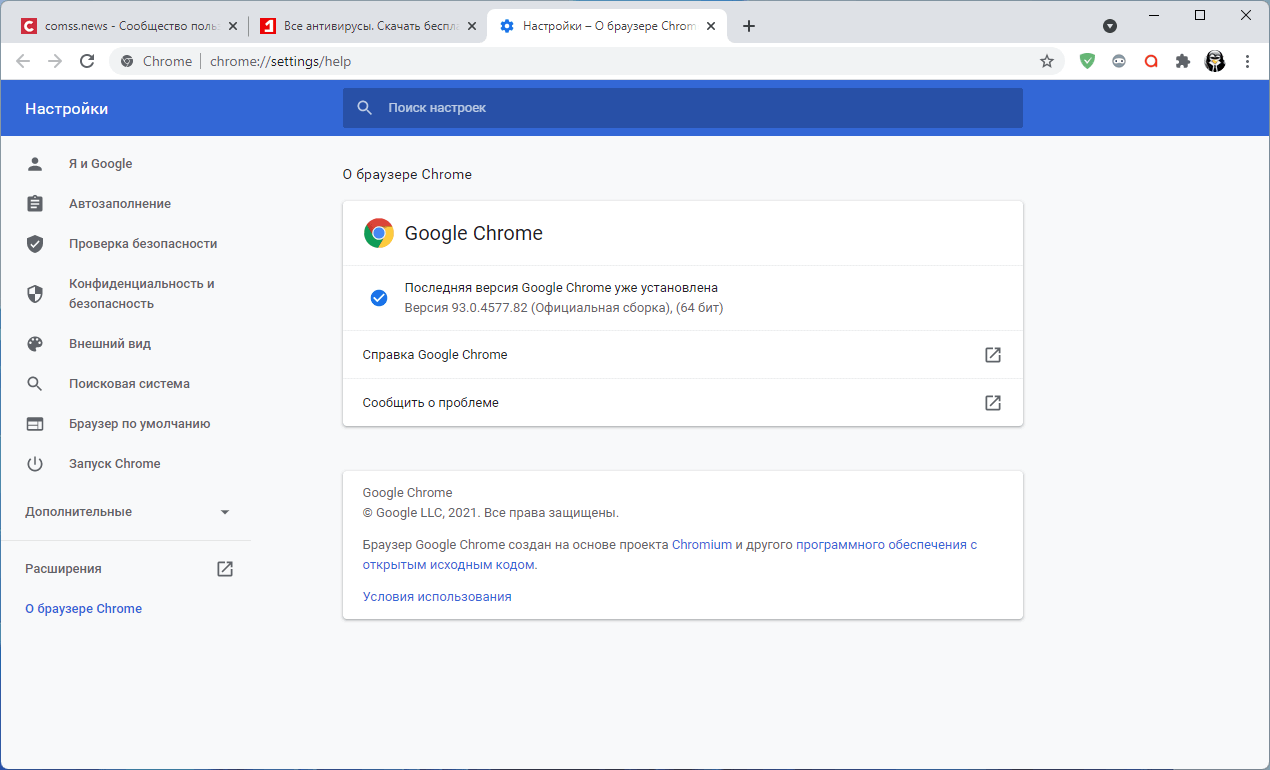Click the Google Chrome logo in the card
Viewport: 1270px width, 770px height.
point(379,233)
